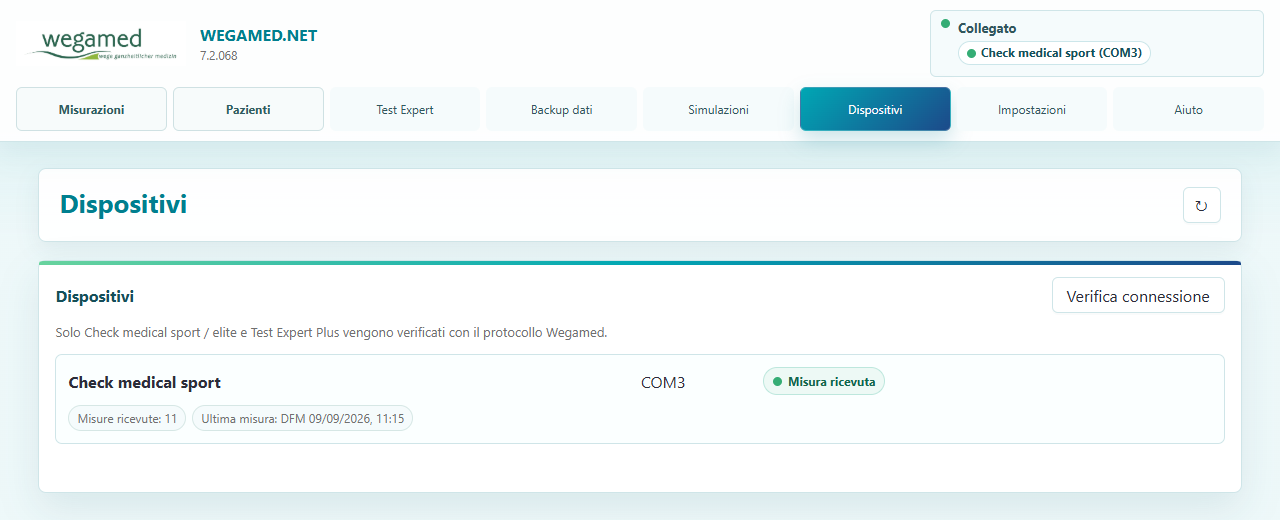Click the COM3 port label in the device row

coord(663,382)
